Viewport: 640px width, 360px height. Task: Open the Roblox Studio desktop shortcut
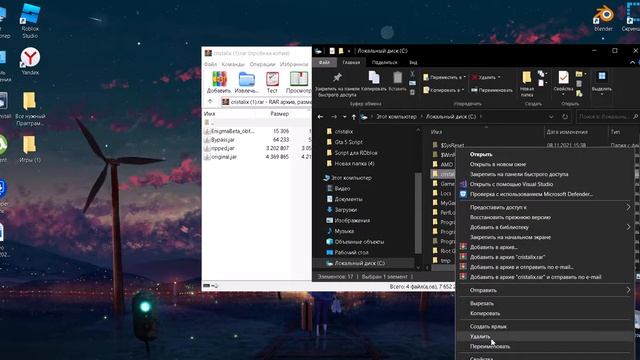[x=30, y=21]
